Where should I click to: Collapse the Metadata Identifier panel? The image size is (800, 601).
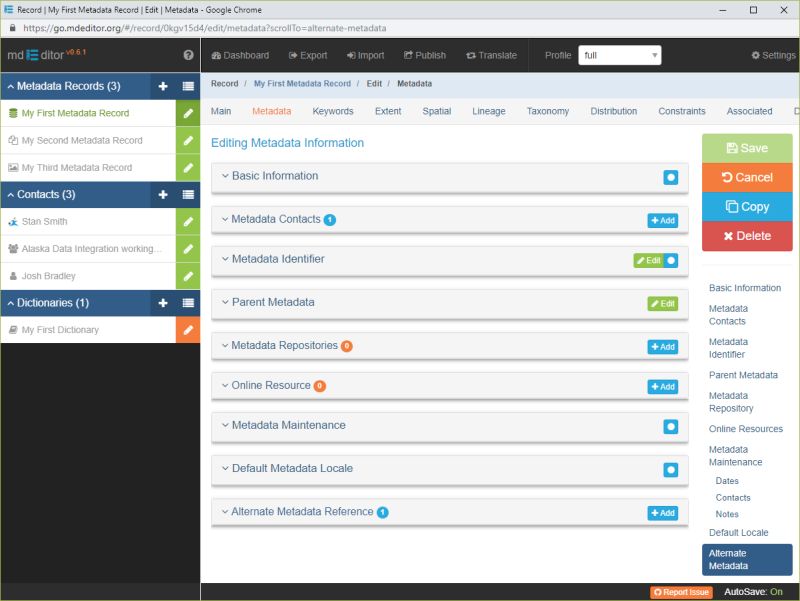pyautogui.click(x=273, y=259)
